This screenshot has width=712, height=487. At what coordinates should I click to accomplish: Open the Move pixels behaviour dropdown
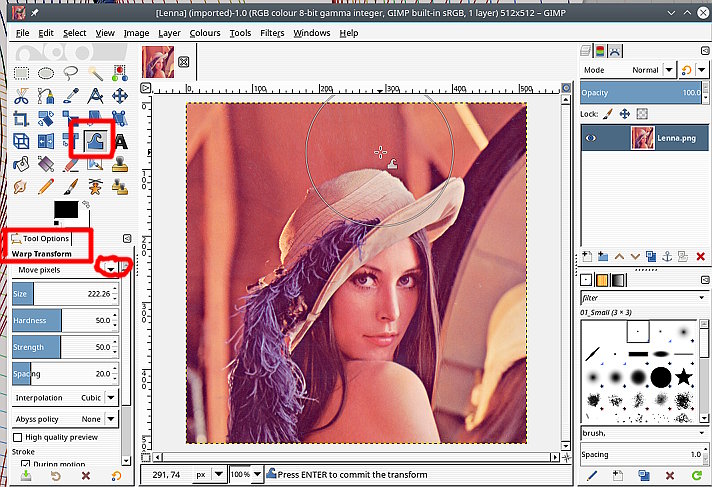pyautogui.click(x=111, y=270)
